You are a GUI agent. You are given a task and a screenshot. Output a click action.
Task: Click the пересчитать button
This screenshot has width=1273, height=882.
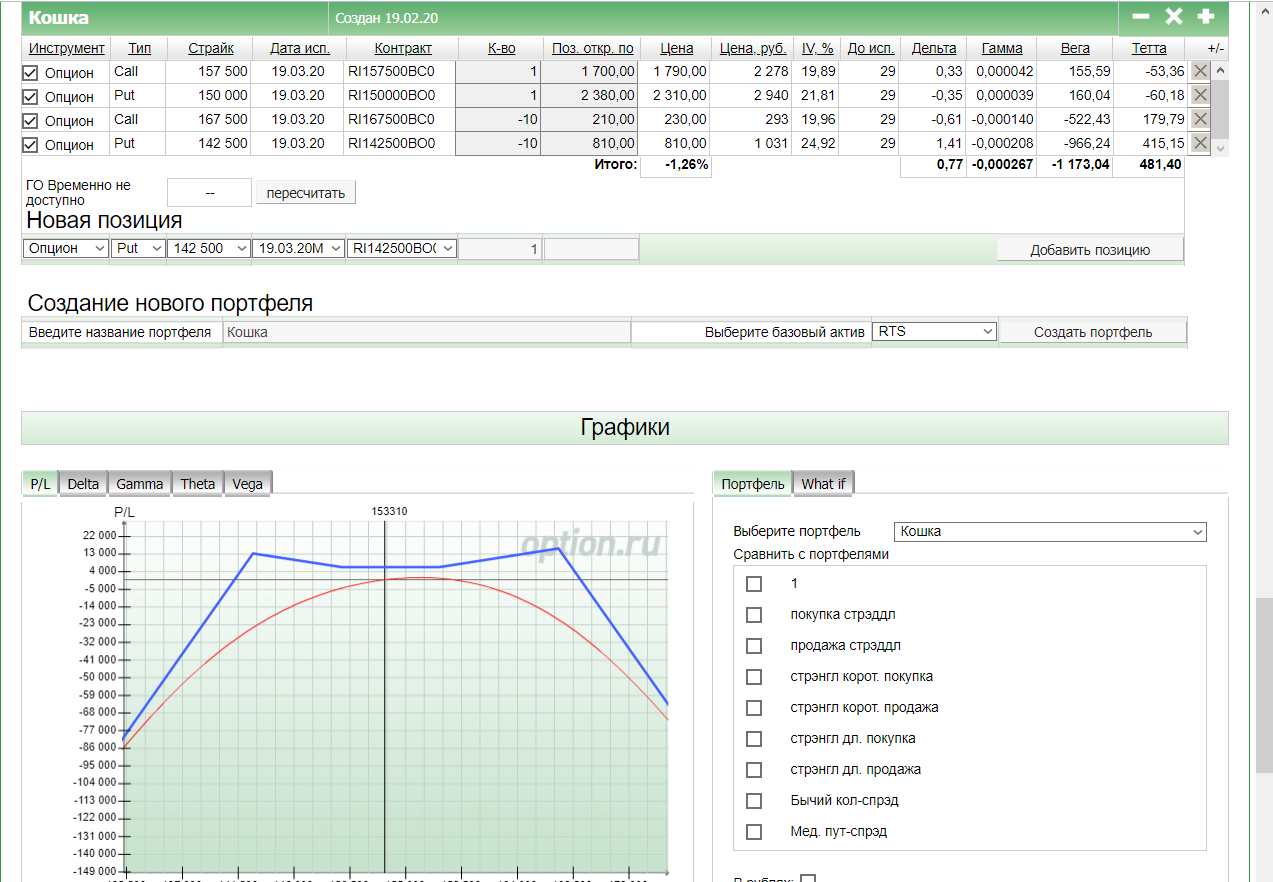coord(306,193)
